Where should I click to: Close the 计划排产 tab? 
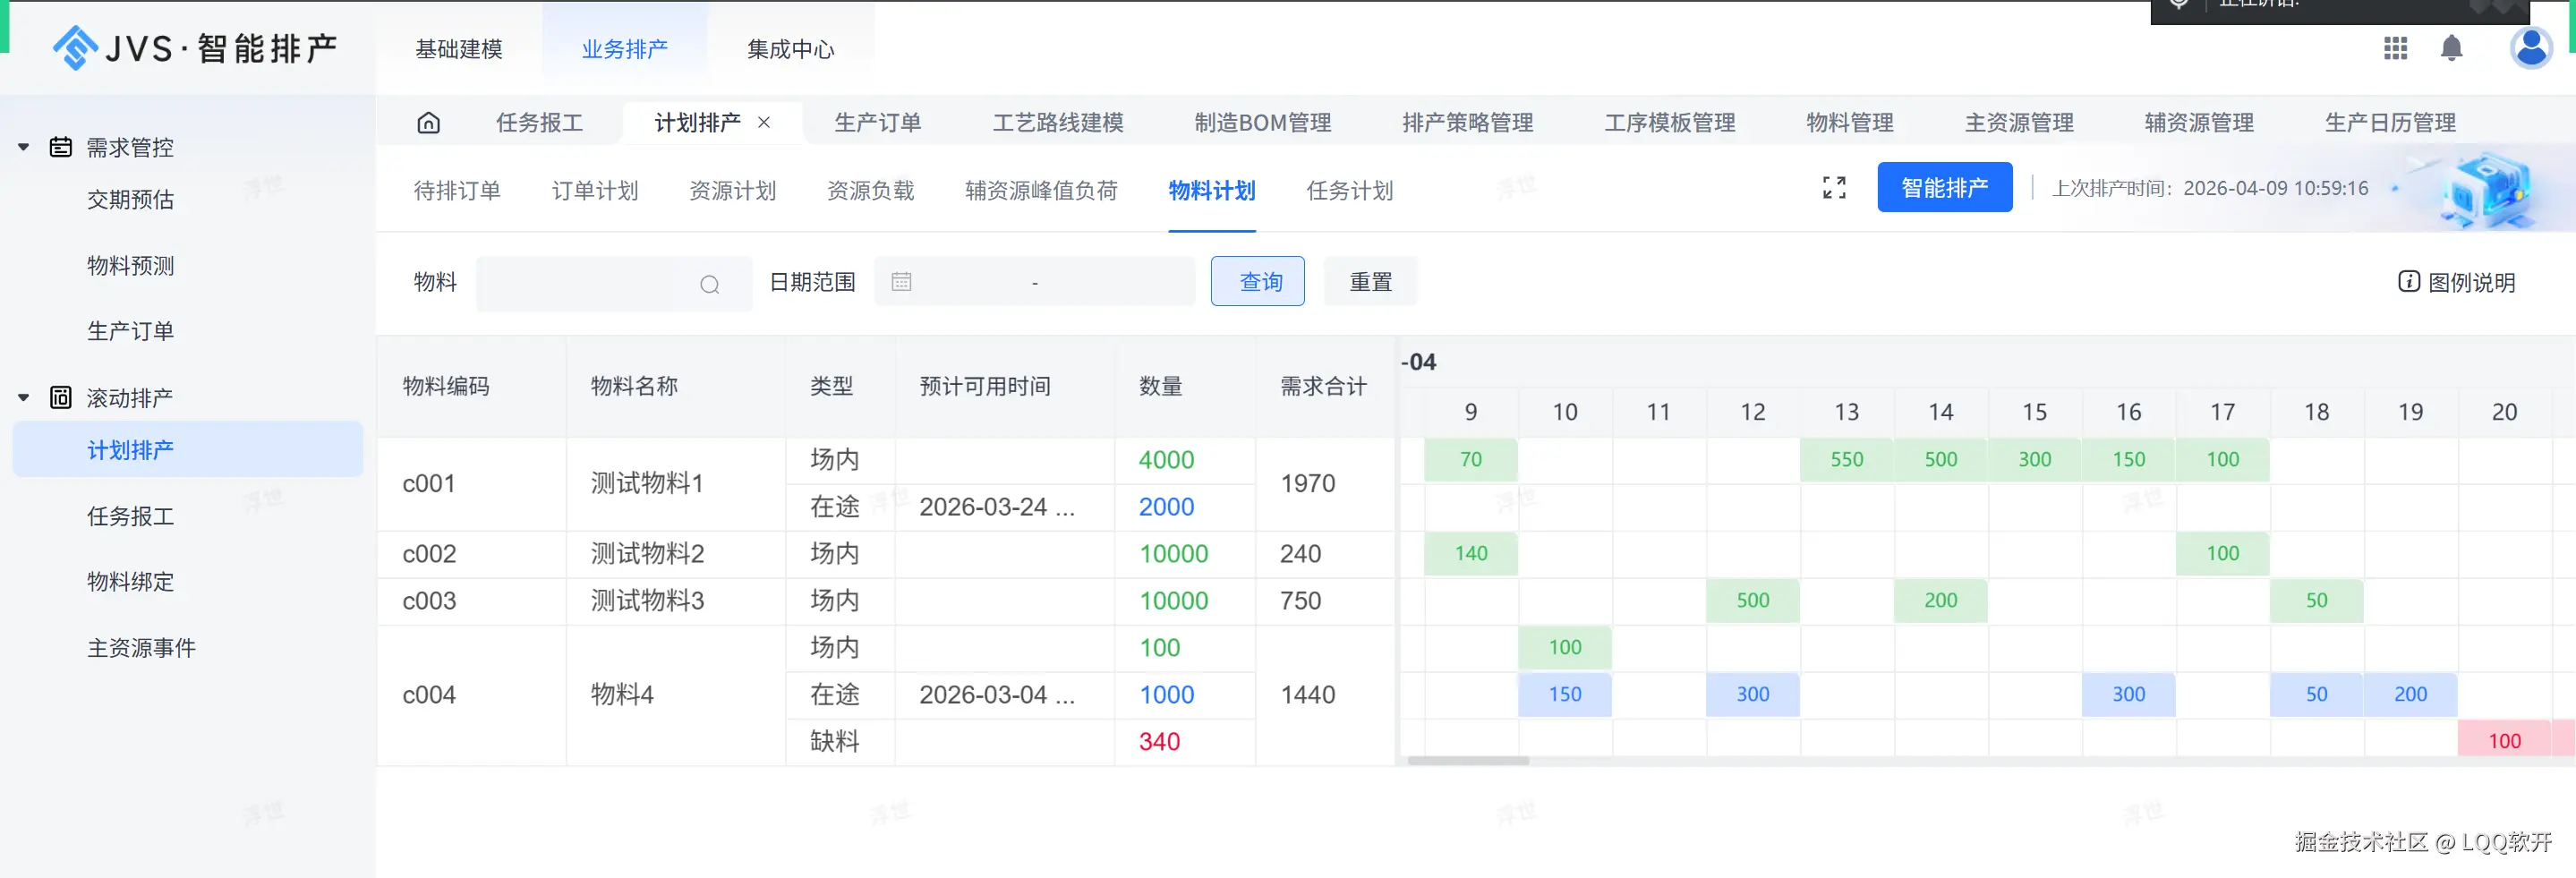[764, 122]
